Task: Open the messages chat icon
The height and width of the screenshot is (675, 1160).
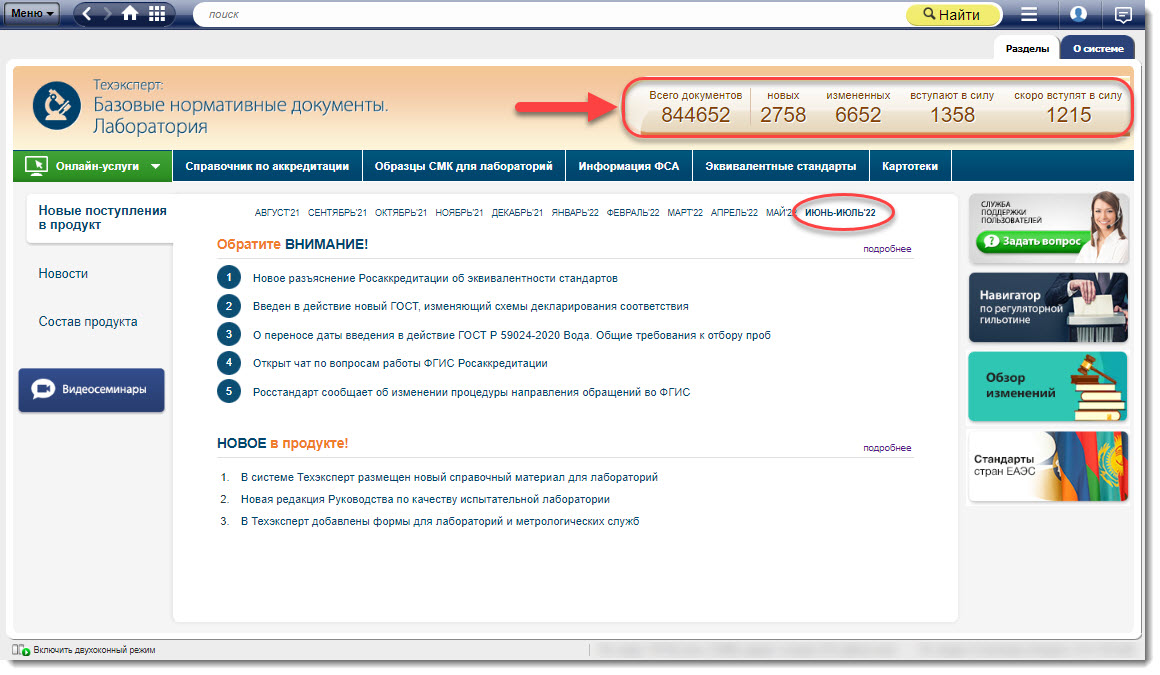Action: point(1123,14)
